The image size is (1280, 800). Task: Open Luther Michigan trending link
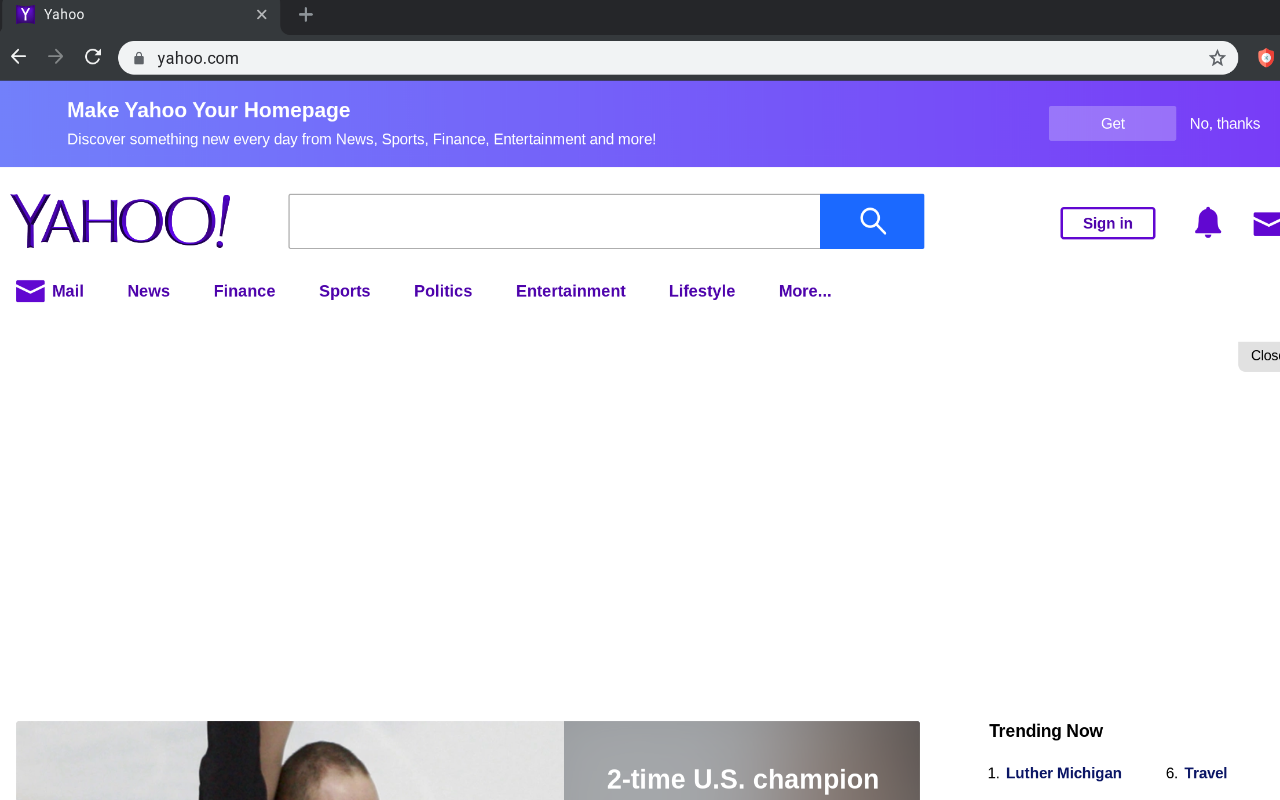tap(1063, 773)
